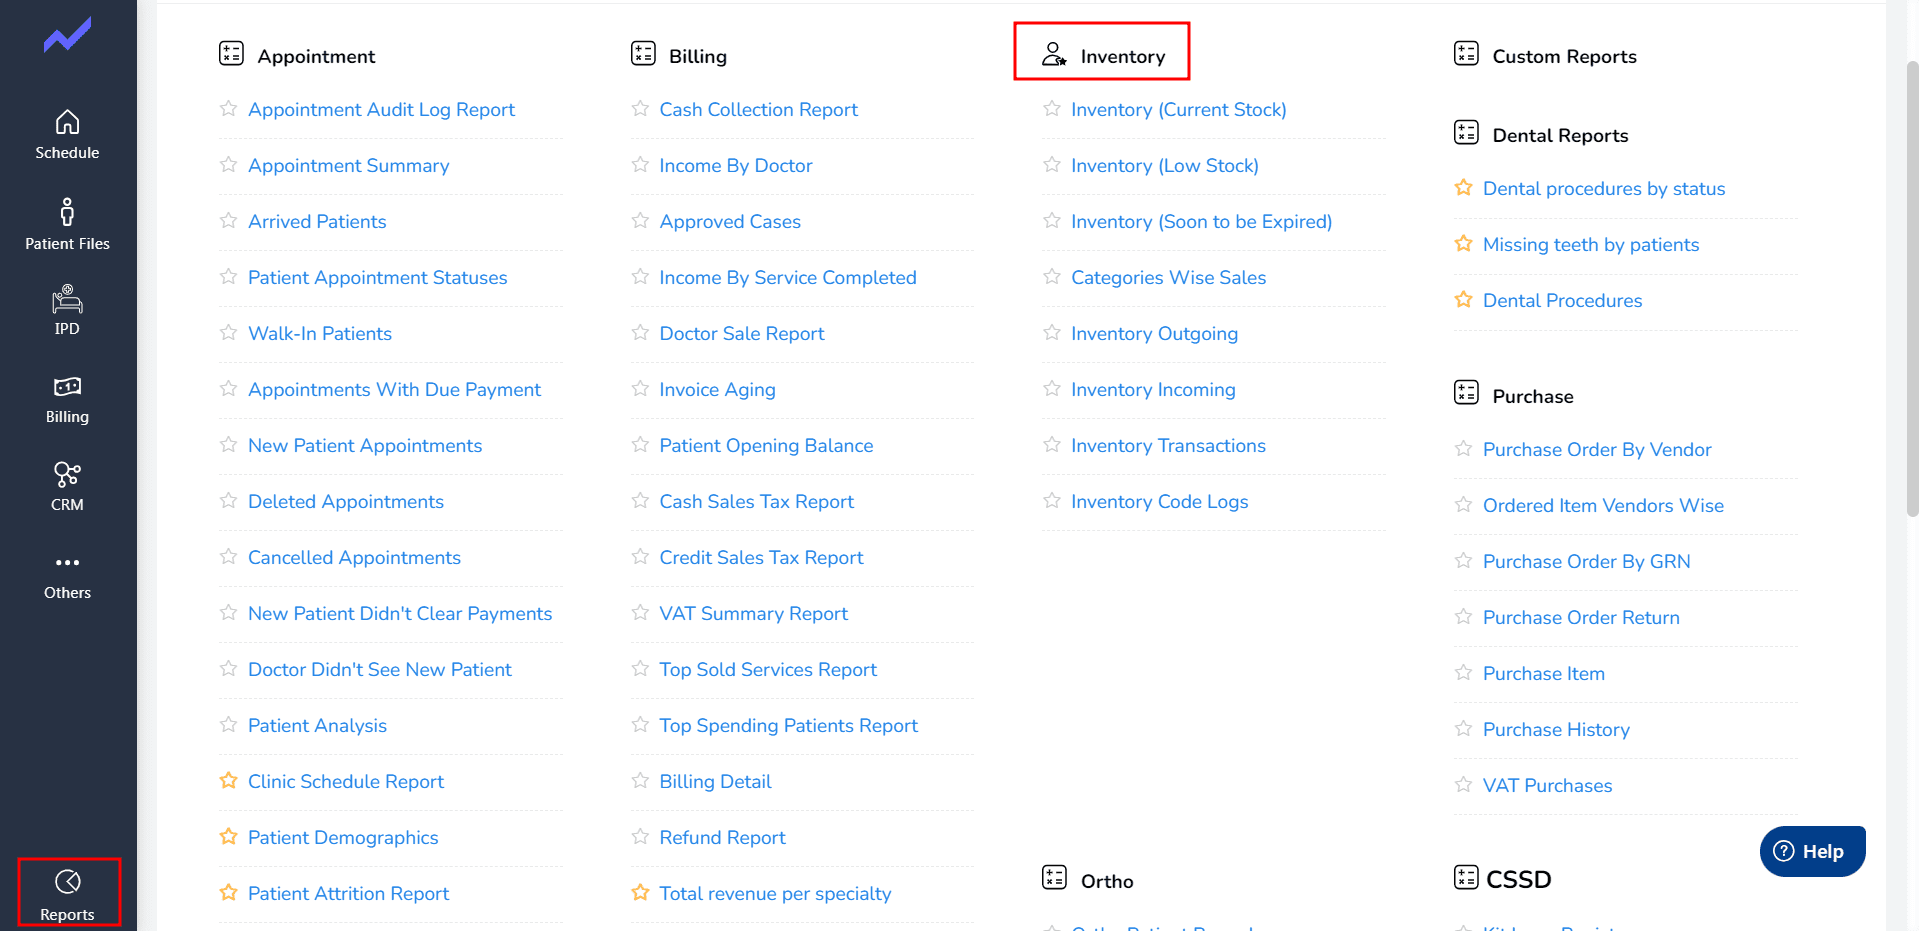Open Inventory (Low Stock) report
The image size is (1919, 931).
(1165, 165)
